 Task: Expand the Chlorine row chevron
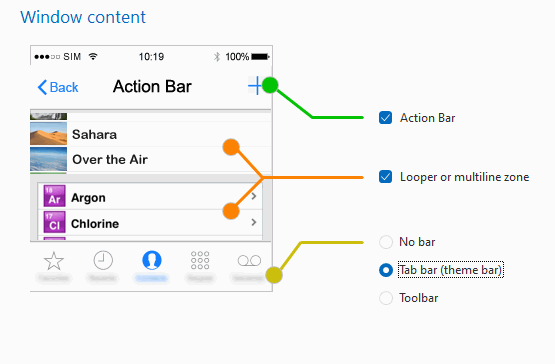pyautogui.click(x=254, y=222)
